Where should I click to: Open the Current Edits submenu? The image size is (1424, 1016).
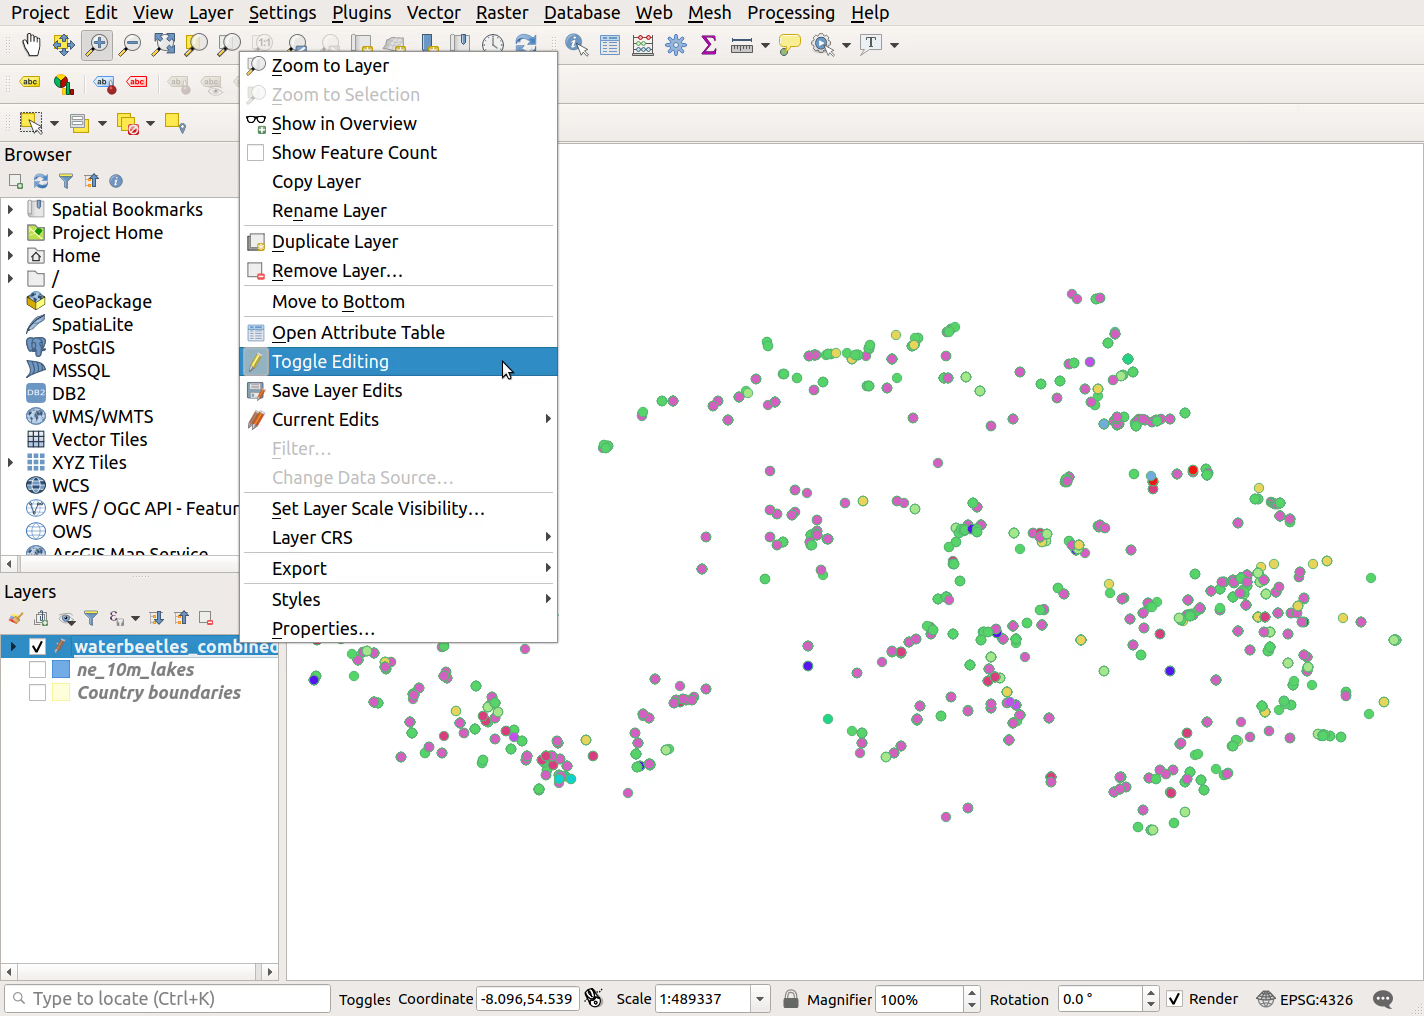point(399,419)
